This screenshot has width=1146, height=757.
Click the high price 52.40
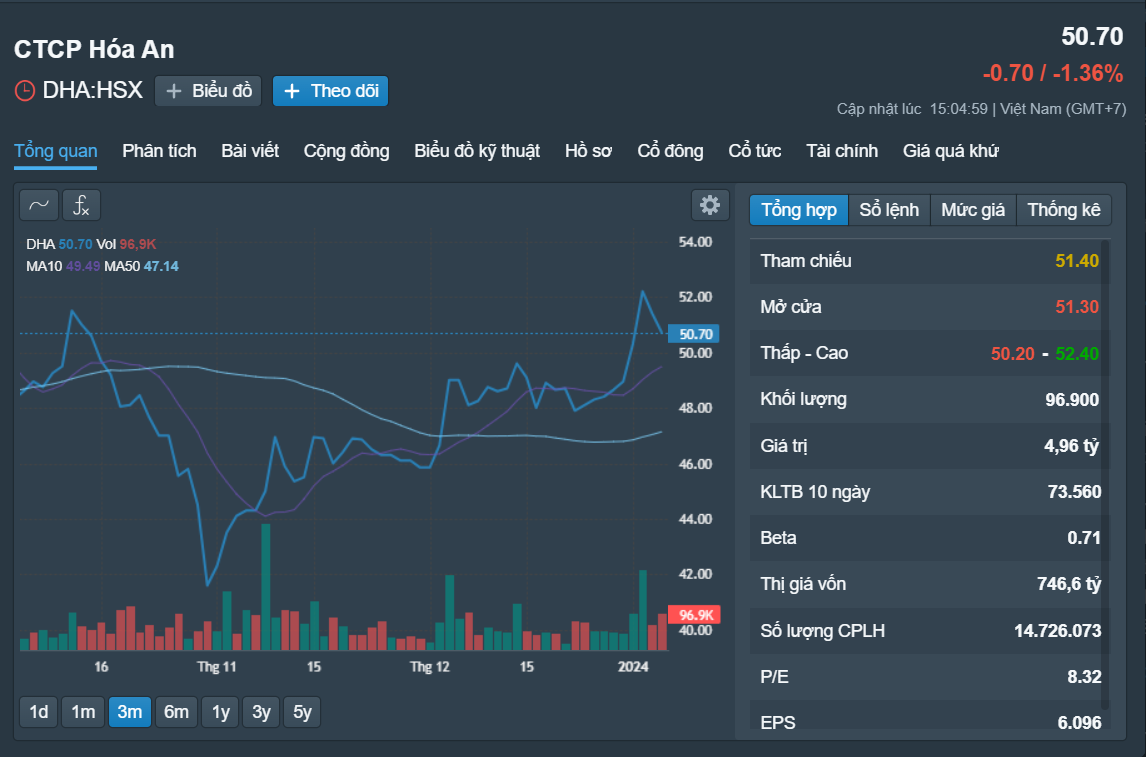(1077, 354)
